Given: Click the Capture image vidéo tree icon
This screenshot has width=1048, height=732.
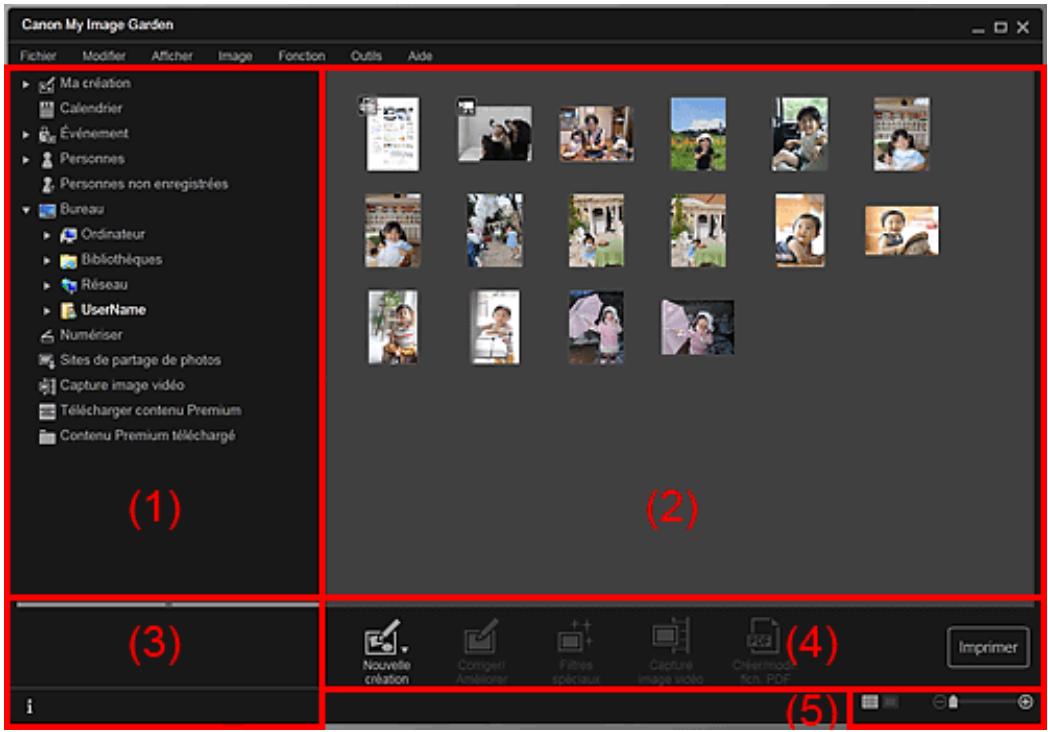Looking at the screenshot, I should coord(47,386).
